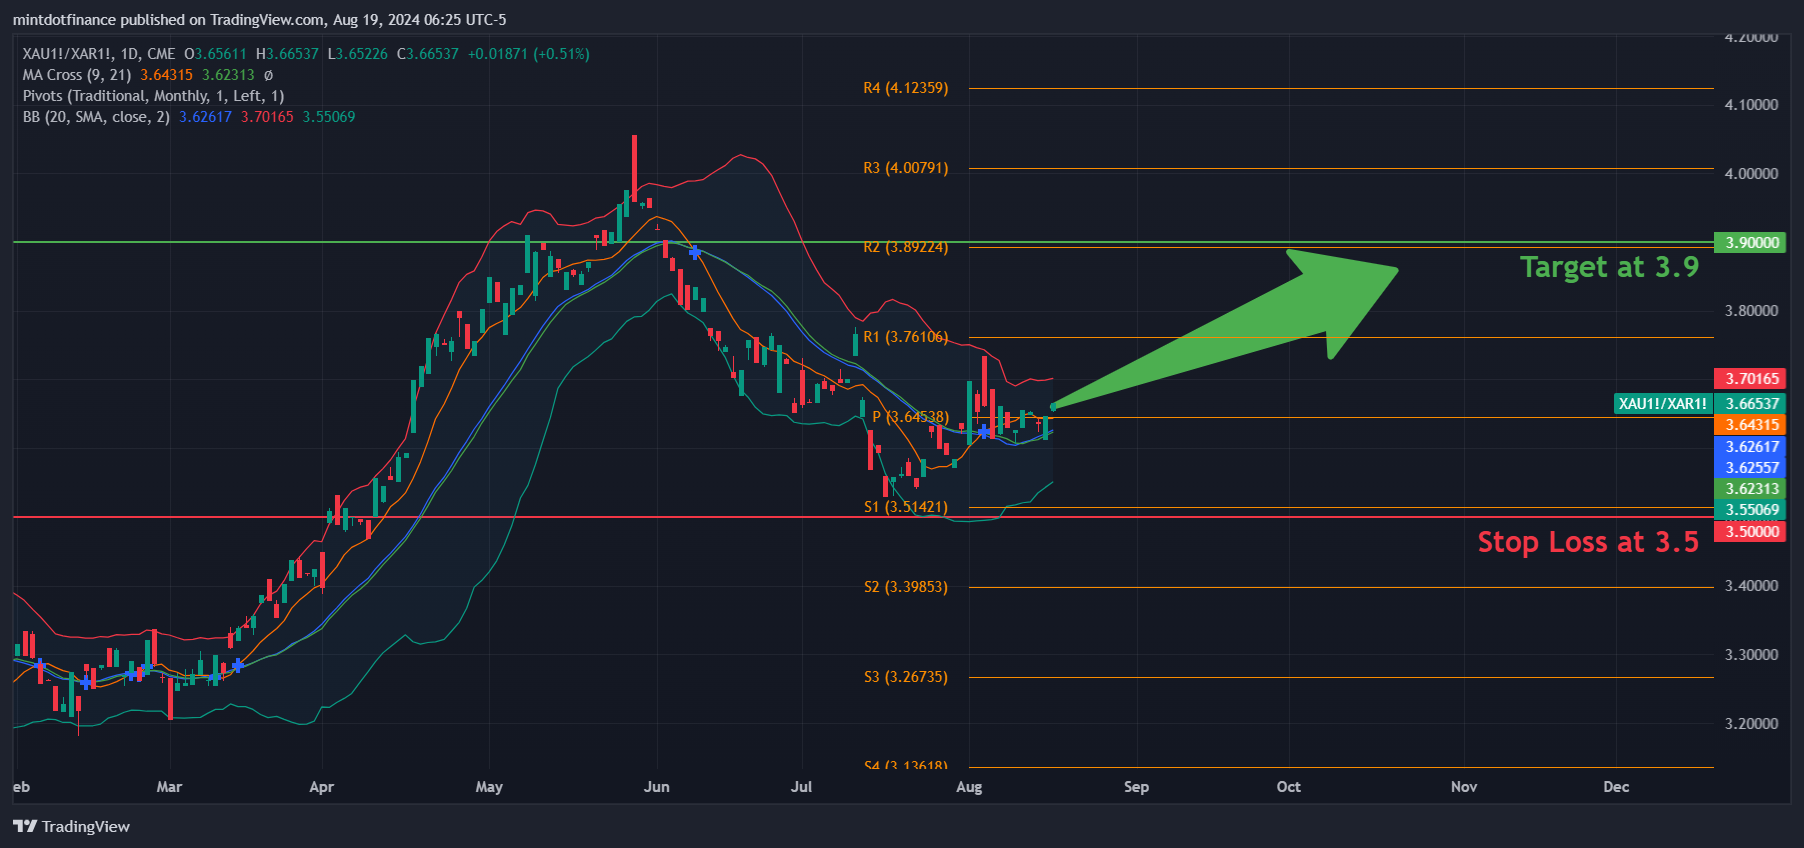Viewport: 1804px width, 848px height.
Task: Click the 3.40000 price scale label
Action: pyautogui.click(x=1752, y=586)
